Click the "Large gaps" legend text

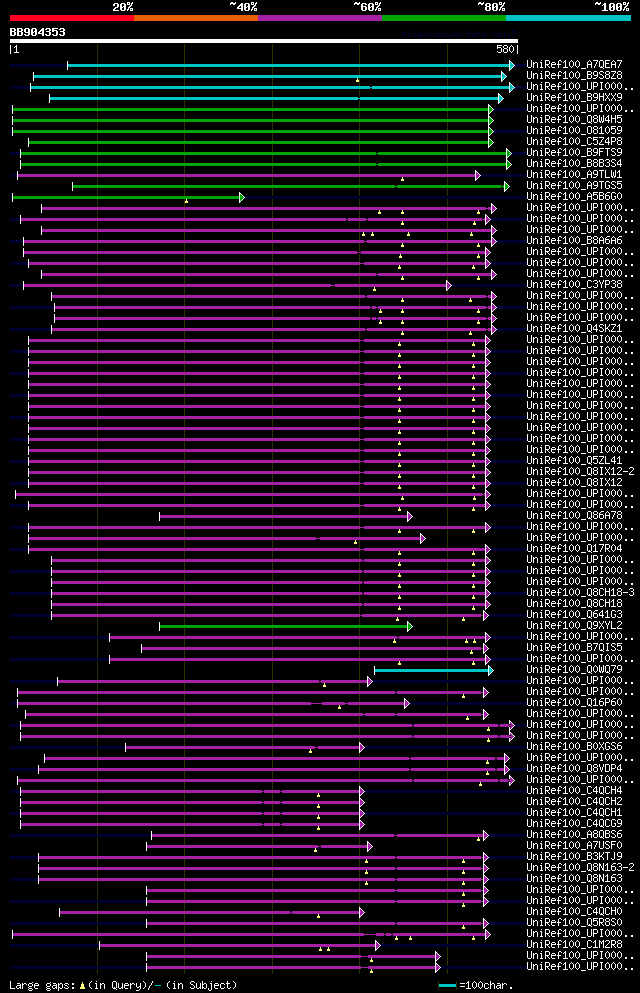pos(42,985)
